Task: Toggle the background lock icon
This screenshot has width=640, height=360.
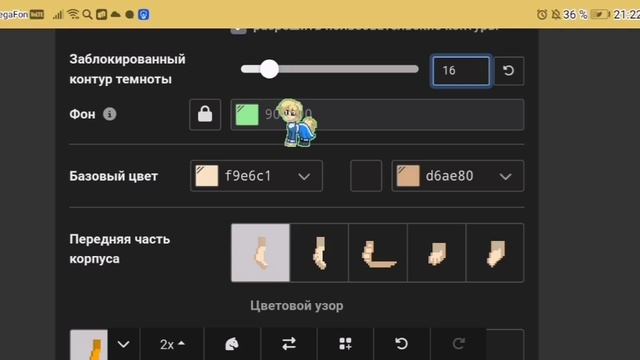Action: (x=205, y=114)
